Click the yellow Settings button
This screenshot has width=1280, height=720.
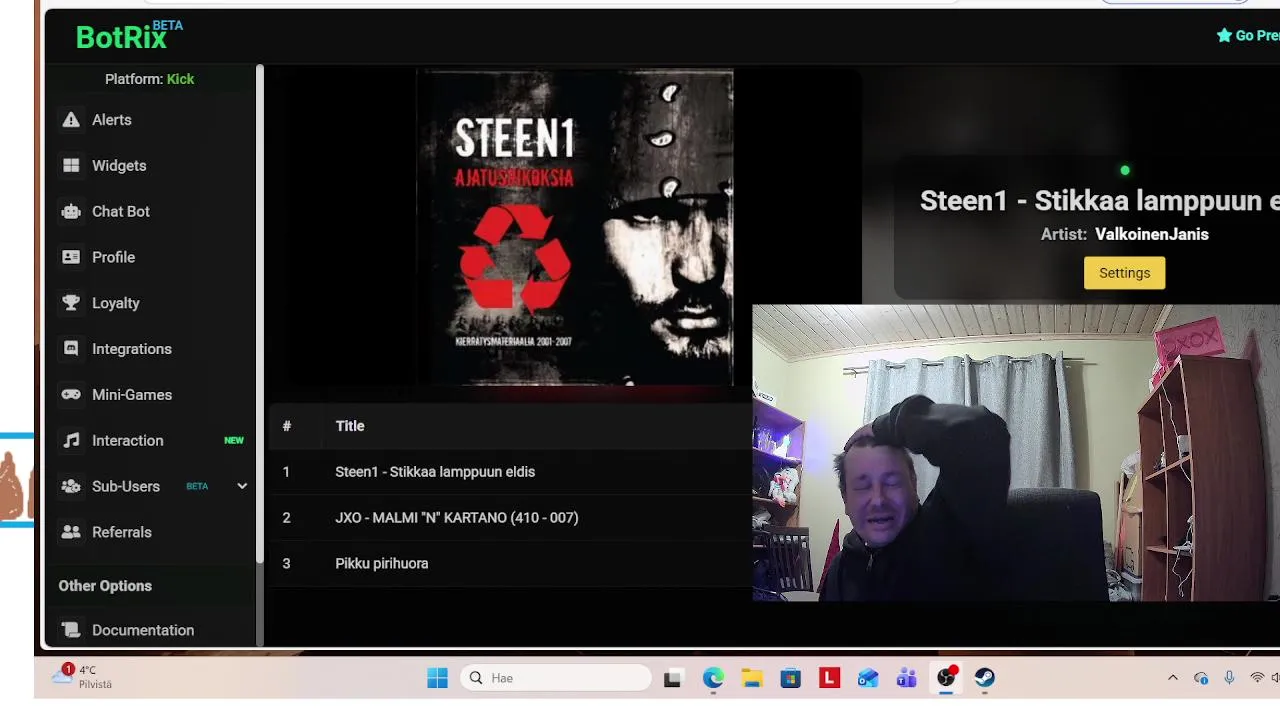point(1124,273)
